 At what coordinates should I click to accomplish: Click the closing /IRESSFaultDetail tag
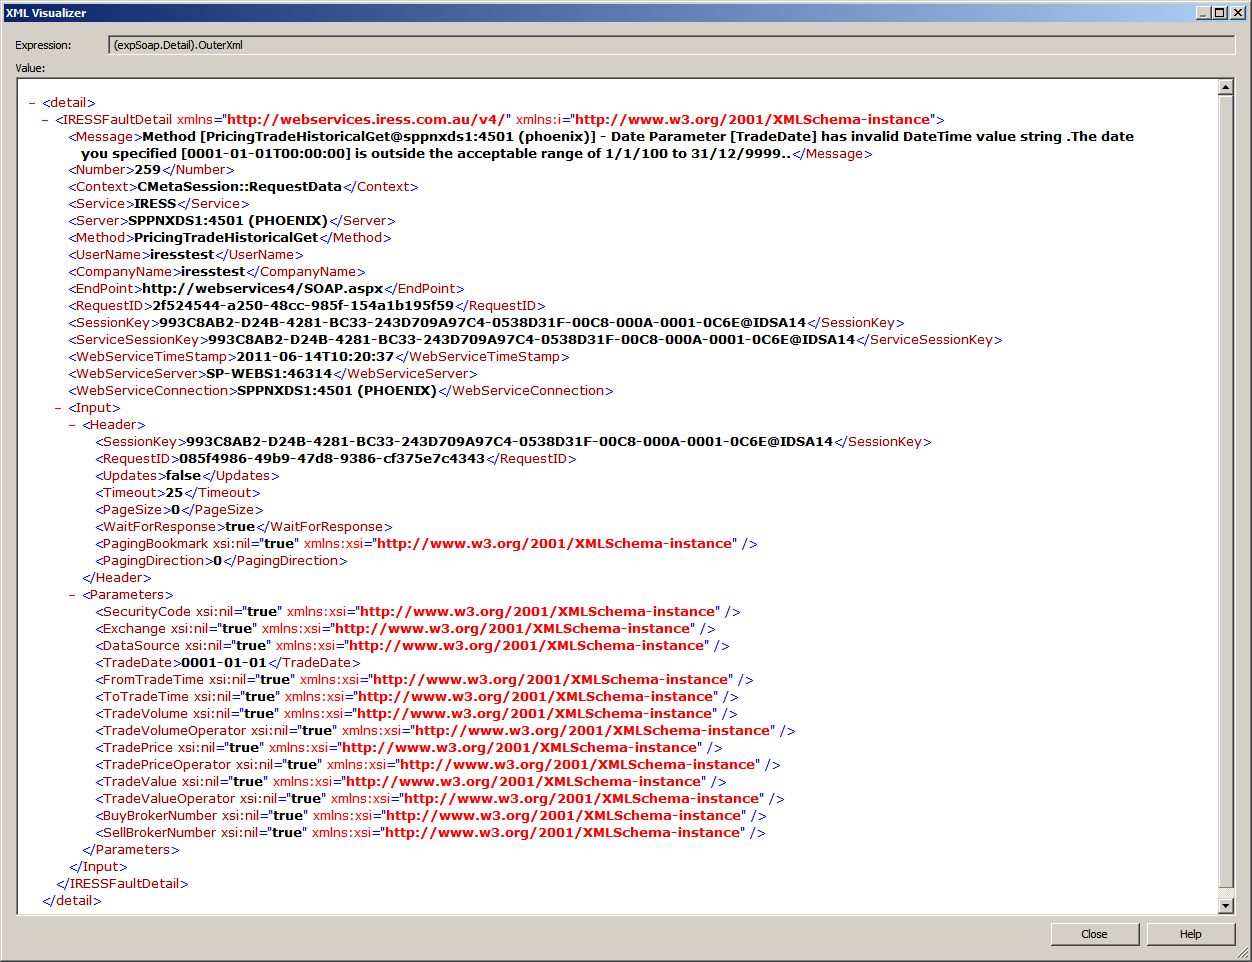coord(122,884)
